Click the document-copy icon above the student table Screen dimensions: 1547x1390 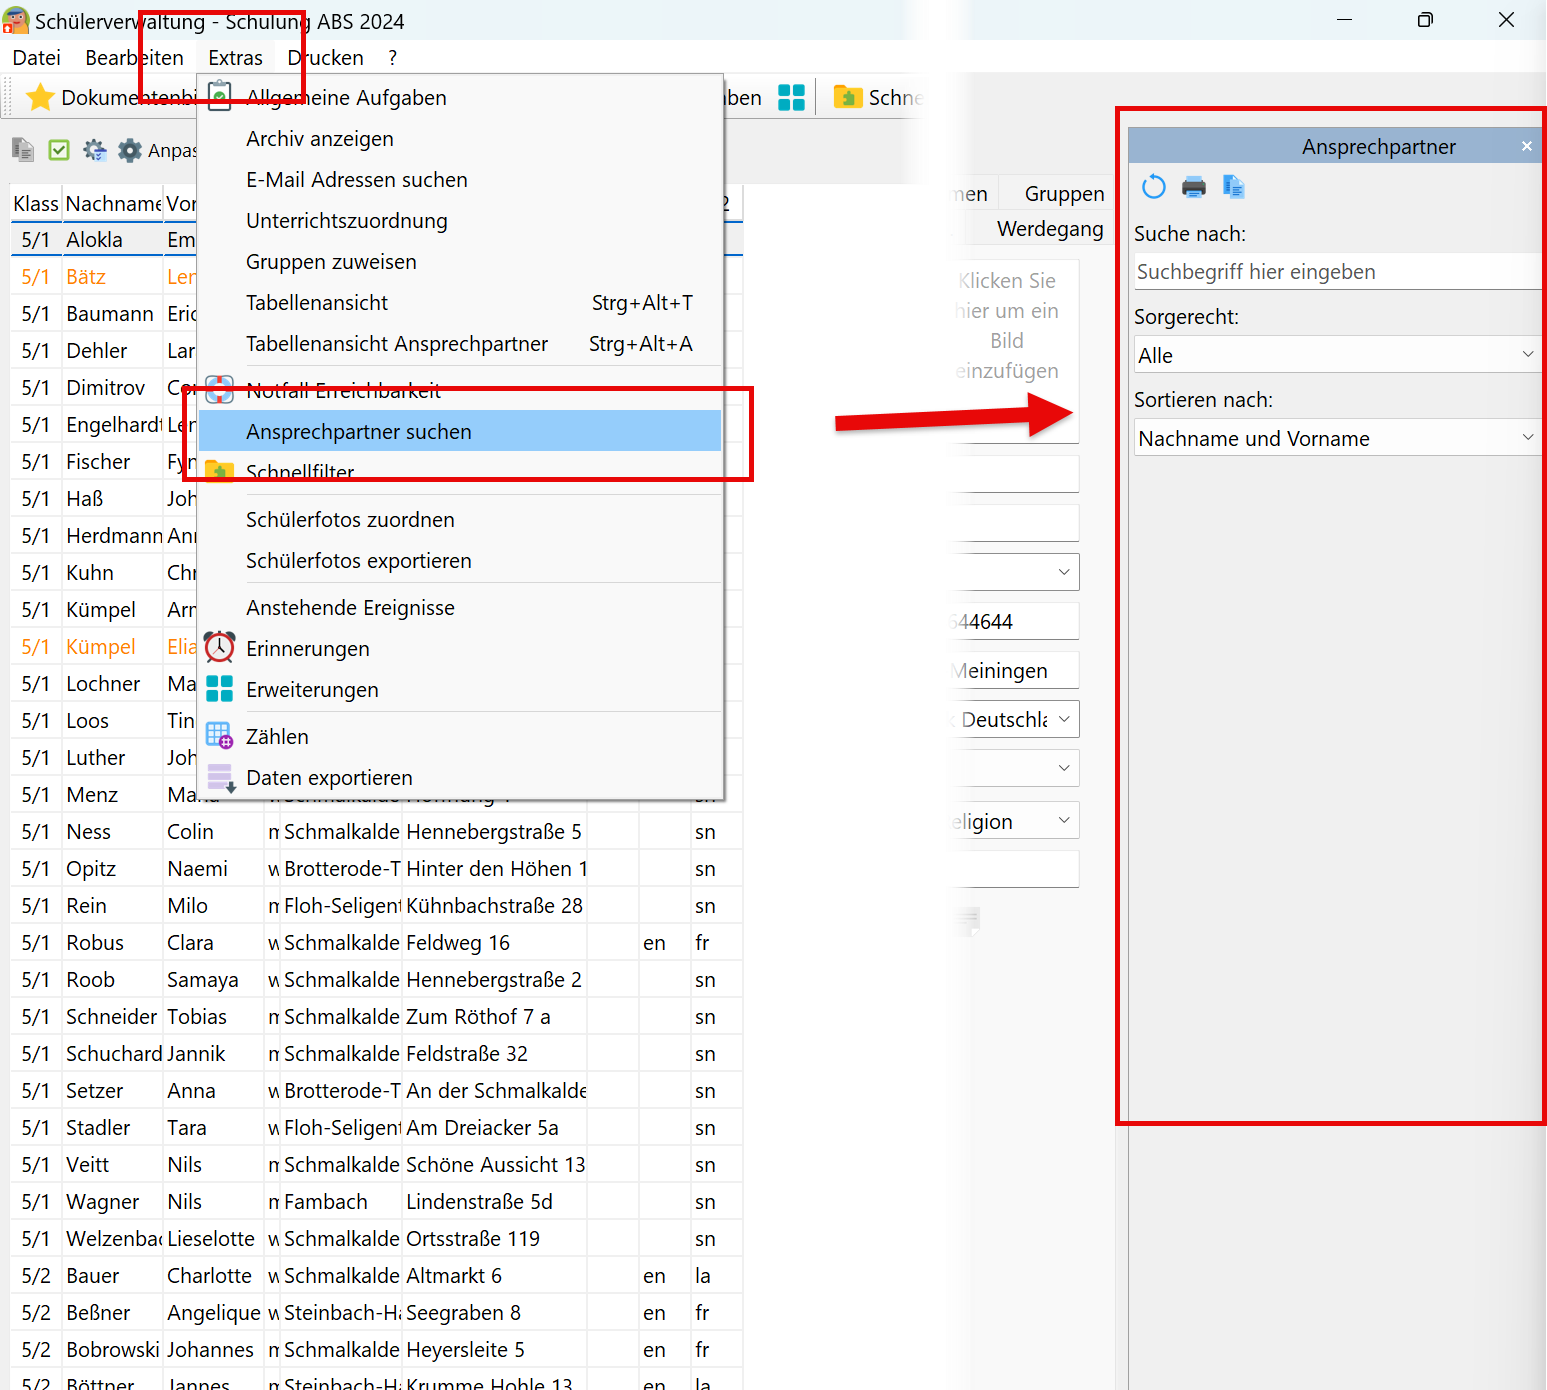[23, 150]
